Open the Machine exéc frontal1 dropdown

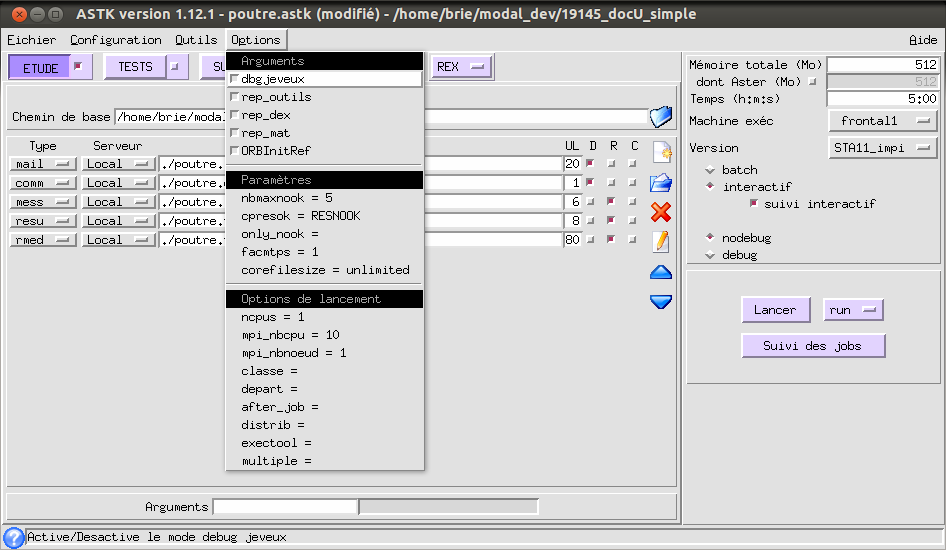point(882,121)
